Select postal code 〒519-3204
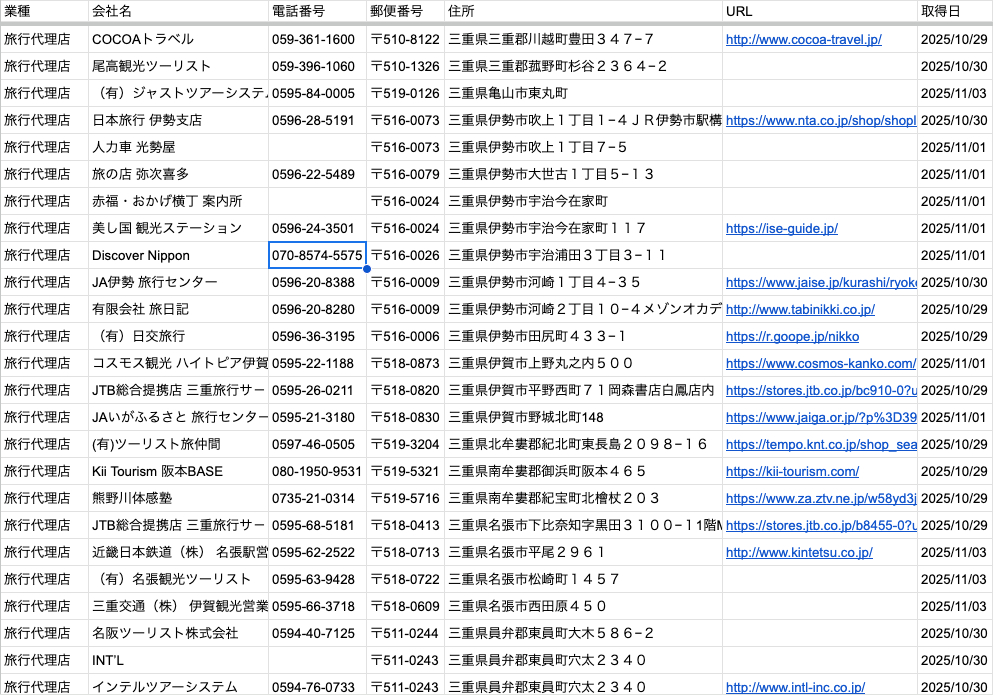This screenshot has width=993, height=695. 405,445
